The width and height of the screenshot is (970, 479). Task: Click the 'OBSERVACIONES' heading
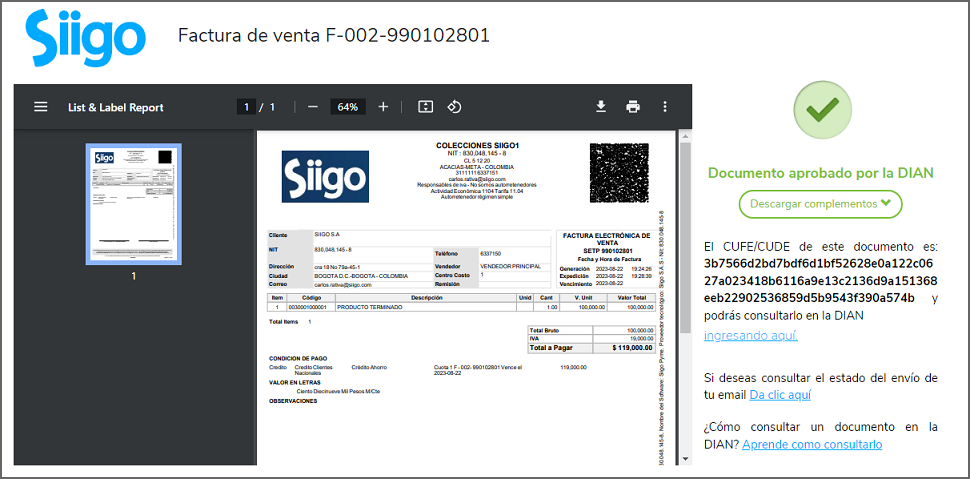(293, 401)
